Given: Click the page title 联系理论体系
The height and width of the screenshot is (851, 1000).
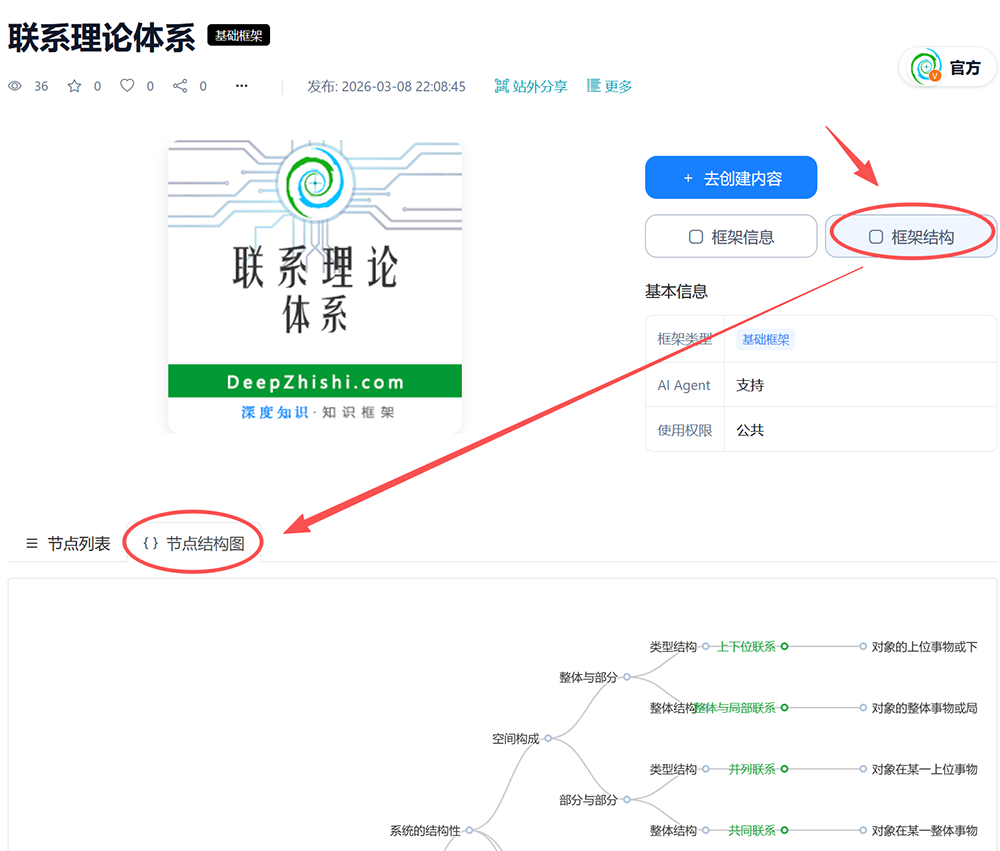Looking at the screenshot, I should coord(101,38).
